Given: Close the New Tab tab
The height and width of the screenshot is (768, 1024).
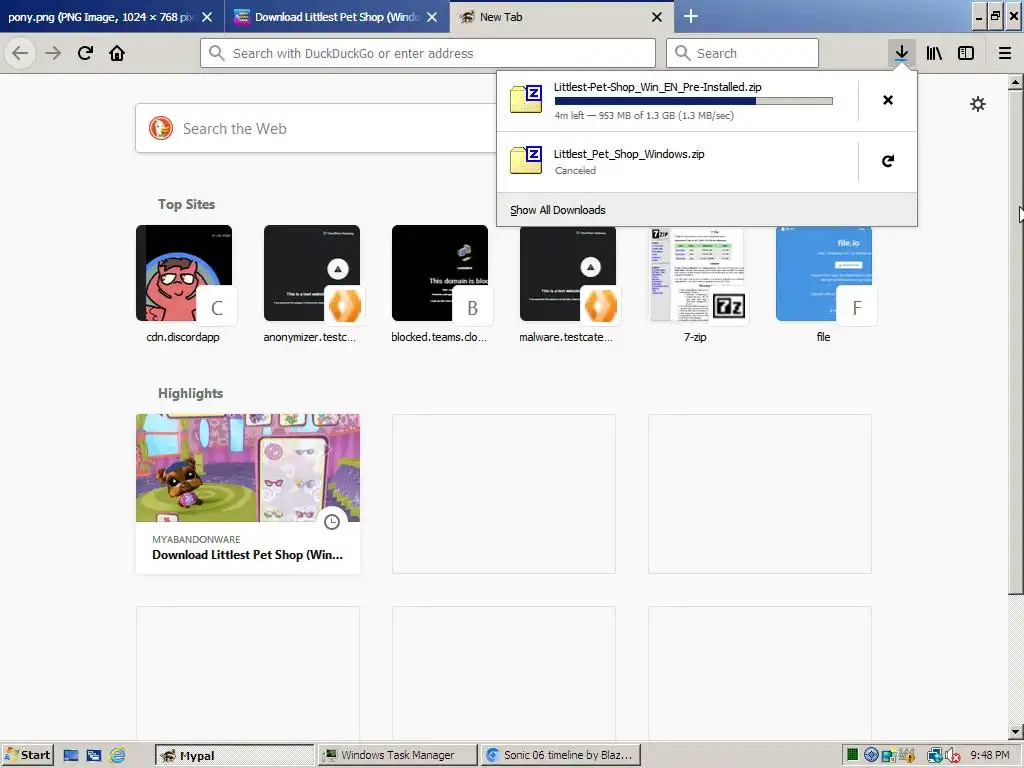Looking at the screenshot, I should coord(657,17).
